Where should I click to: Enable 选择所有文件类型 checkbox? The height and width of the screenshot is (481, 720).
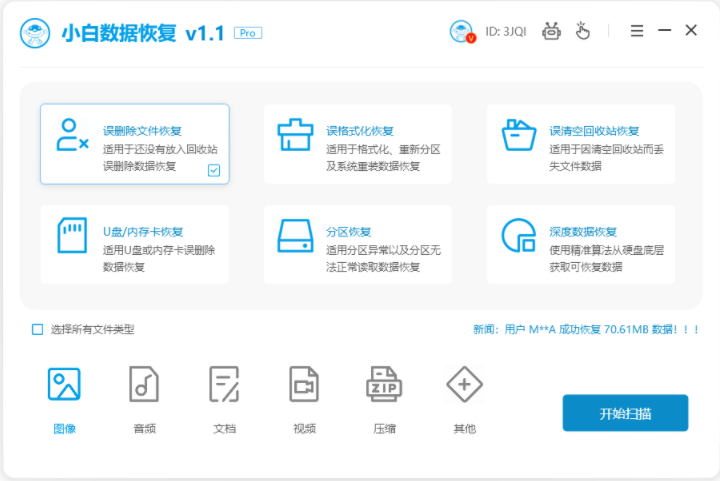coord(38,329)
